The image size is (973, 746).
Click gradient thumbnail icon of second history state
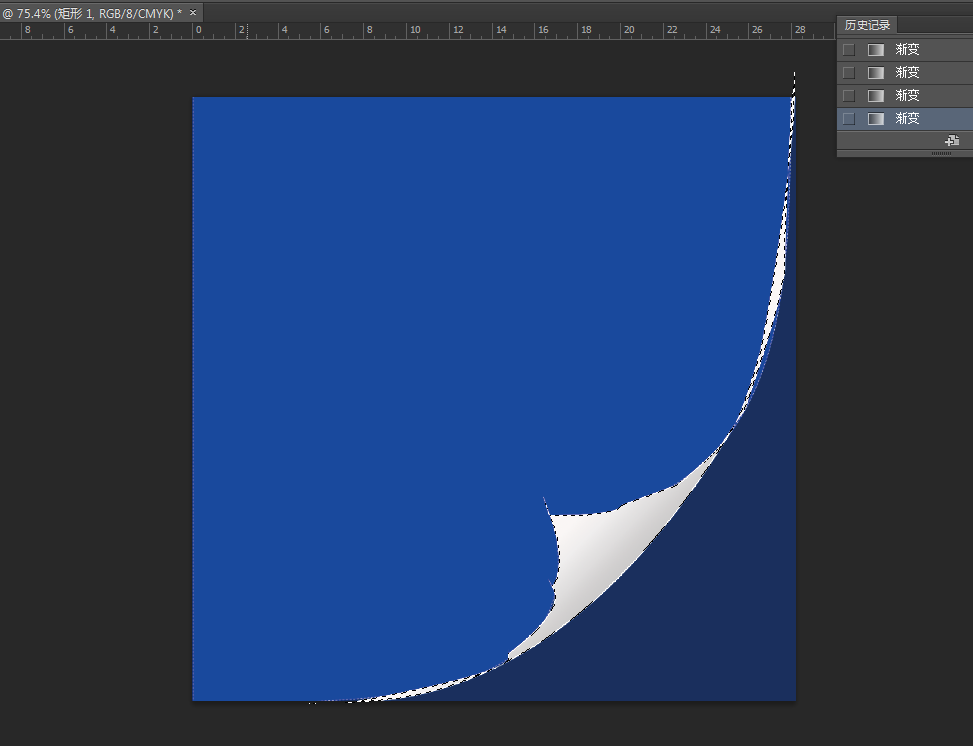pos(876,72)
